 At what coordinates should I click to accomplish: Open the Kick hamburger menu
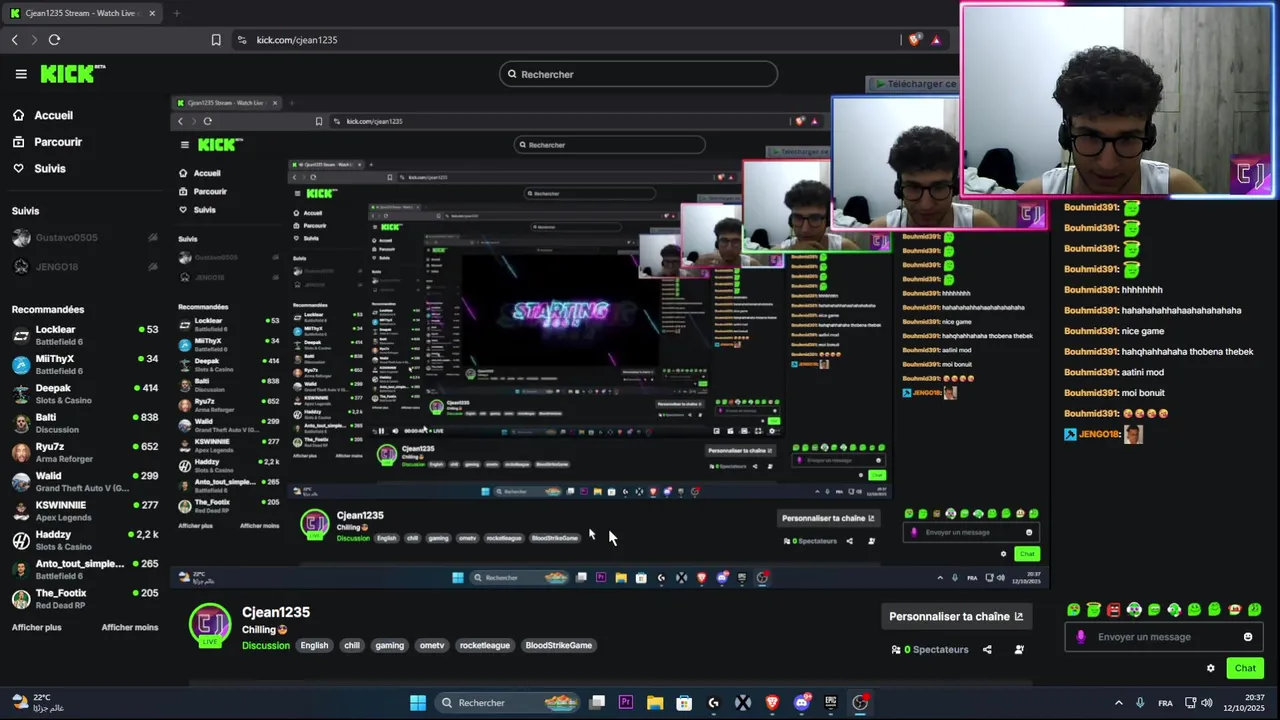21,74
